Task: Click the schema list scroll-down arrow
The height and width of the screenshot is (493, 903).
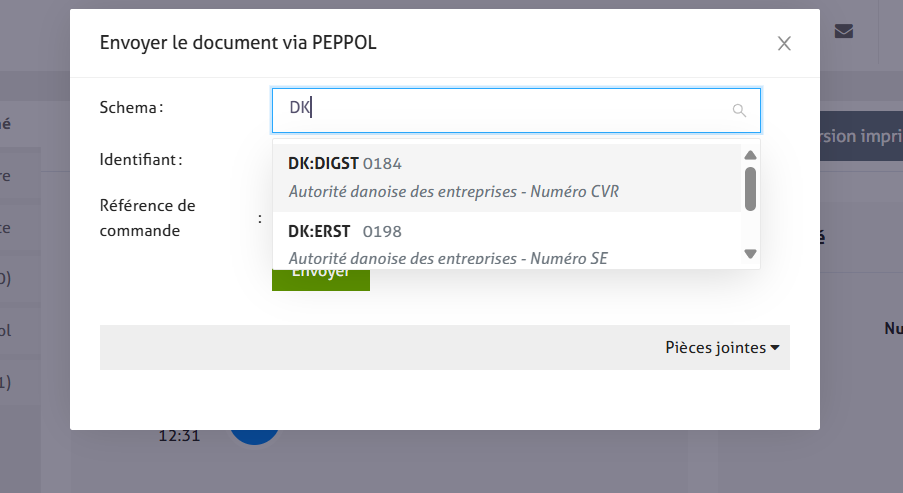Action: tap(750, 254)
